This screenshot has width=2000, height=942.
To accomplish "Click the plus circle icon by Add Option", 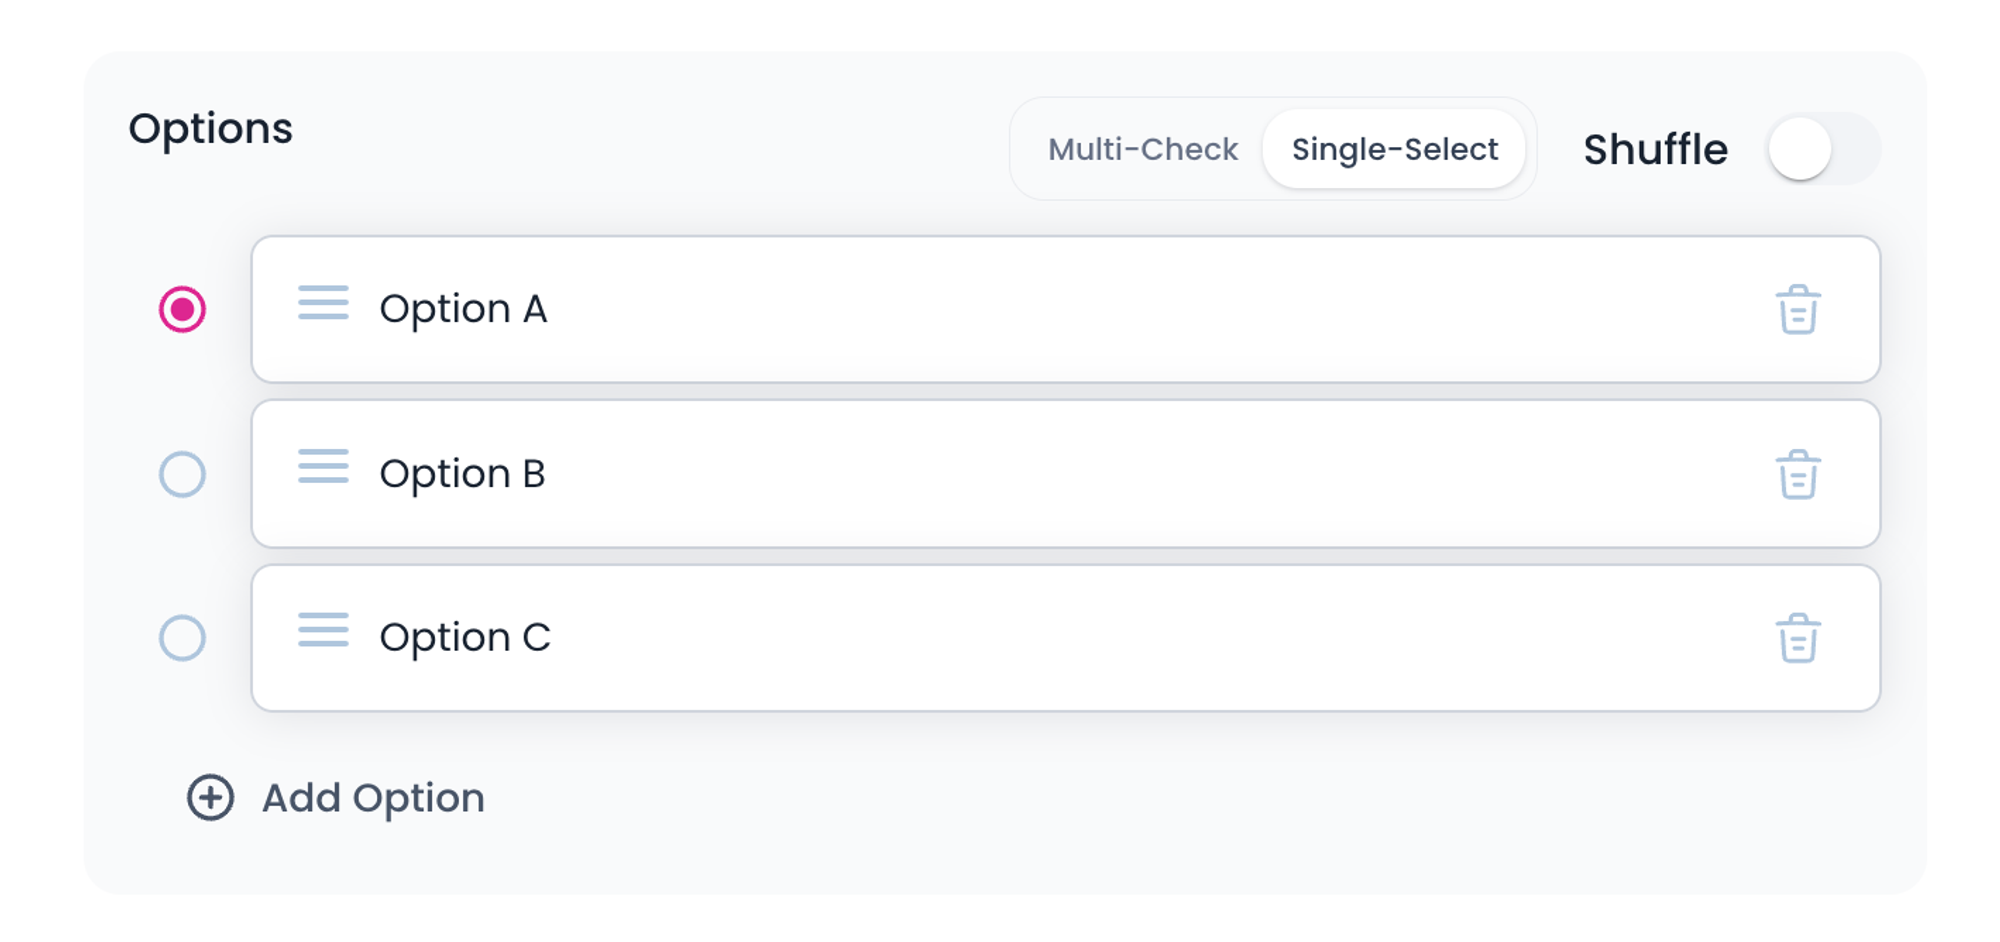I will tap(210, 797).
